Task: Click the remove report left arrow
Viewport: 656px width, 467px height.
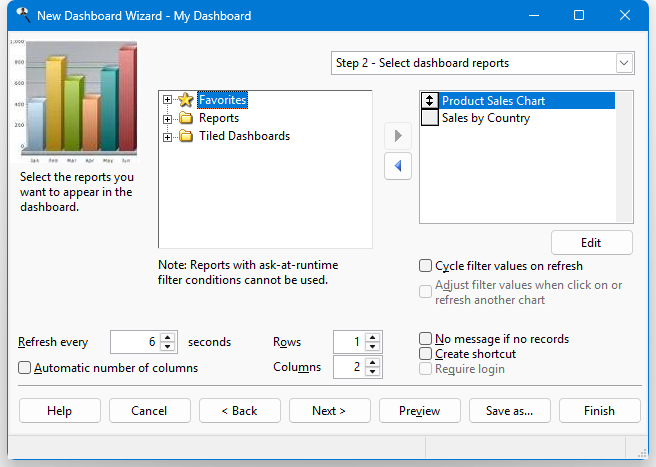Action: 398,166
